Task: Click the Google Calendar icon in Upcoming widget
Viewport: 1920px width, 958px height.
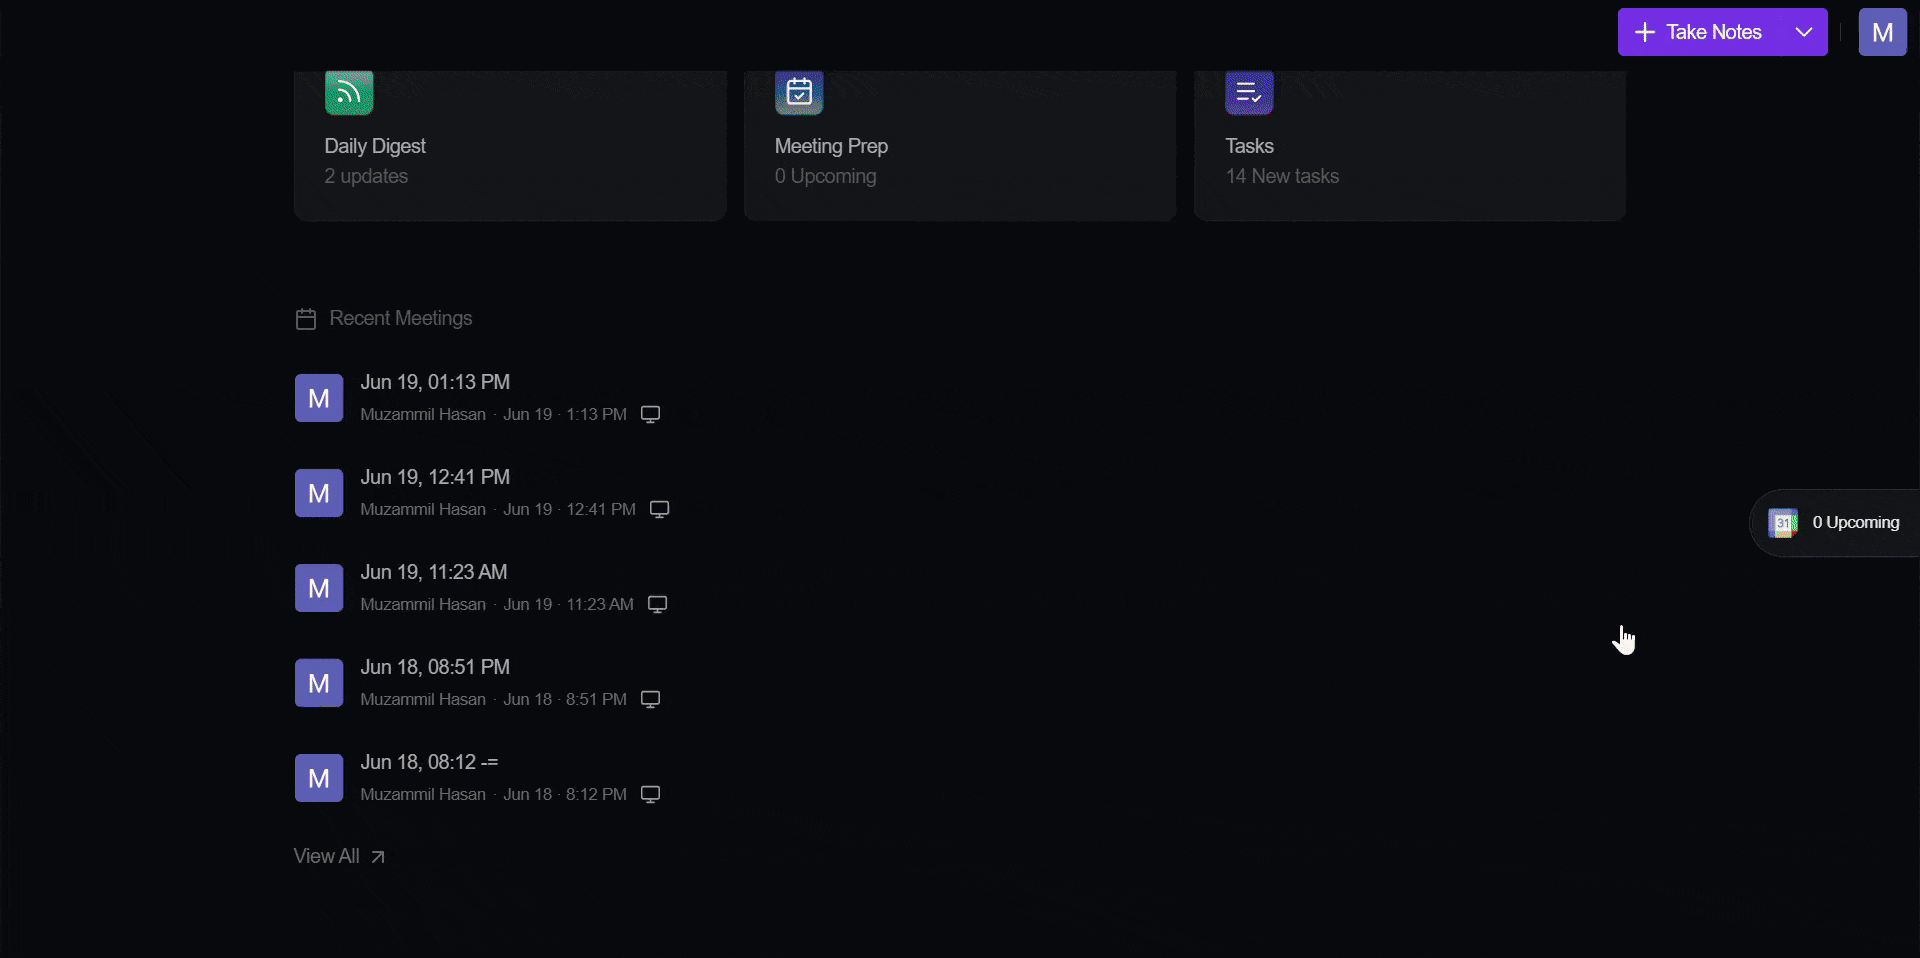Action: coord(1783,523)
